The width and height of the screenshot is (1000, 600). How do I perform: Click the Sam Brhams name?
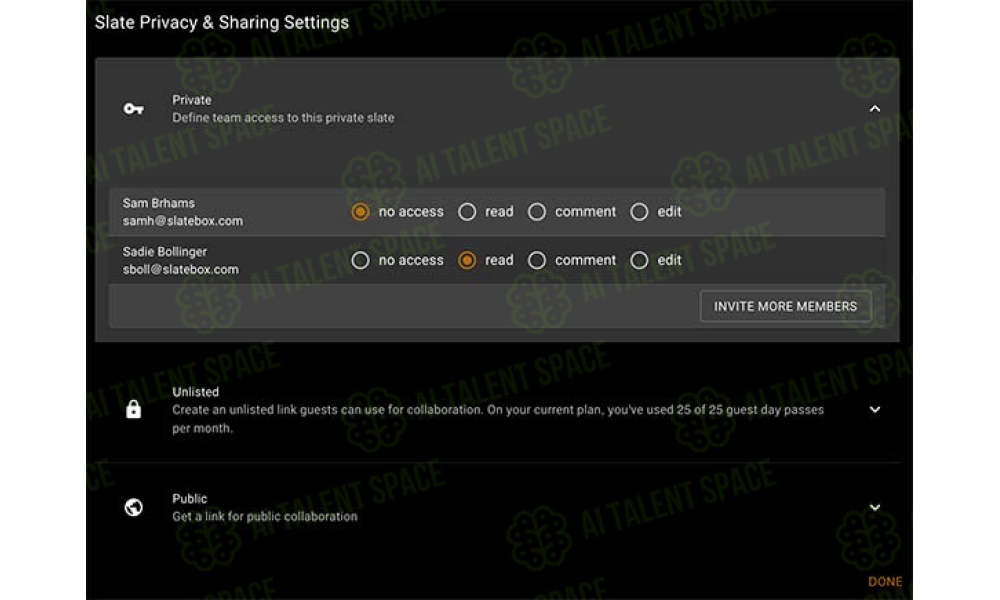point(159,203)
